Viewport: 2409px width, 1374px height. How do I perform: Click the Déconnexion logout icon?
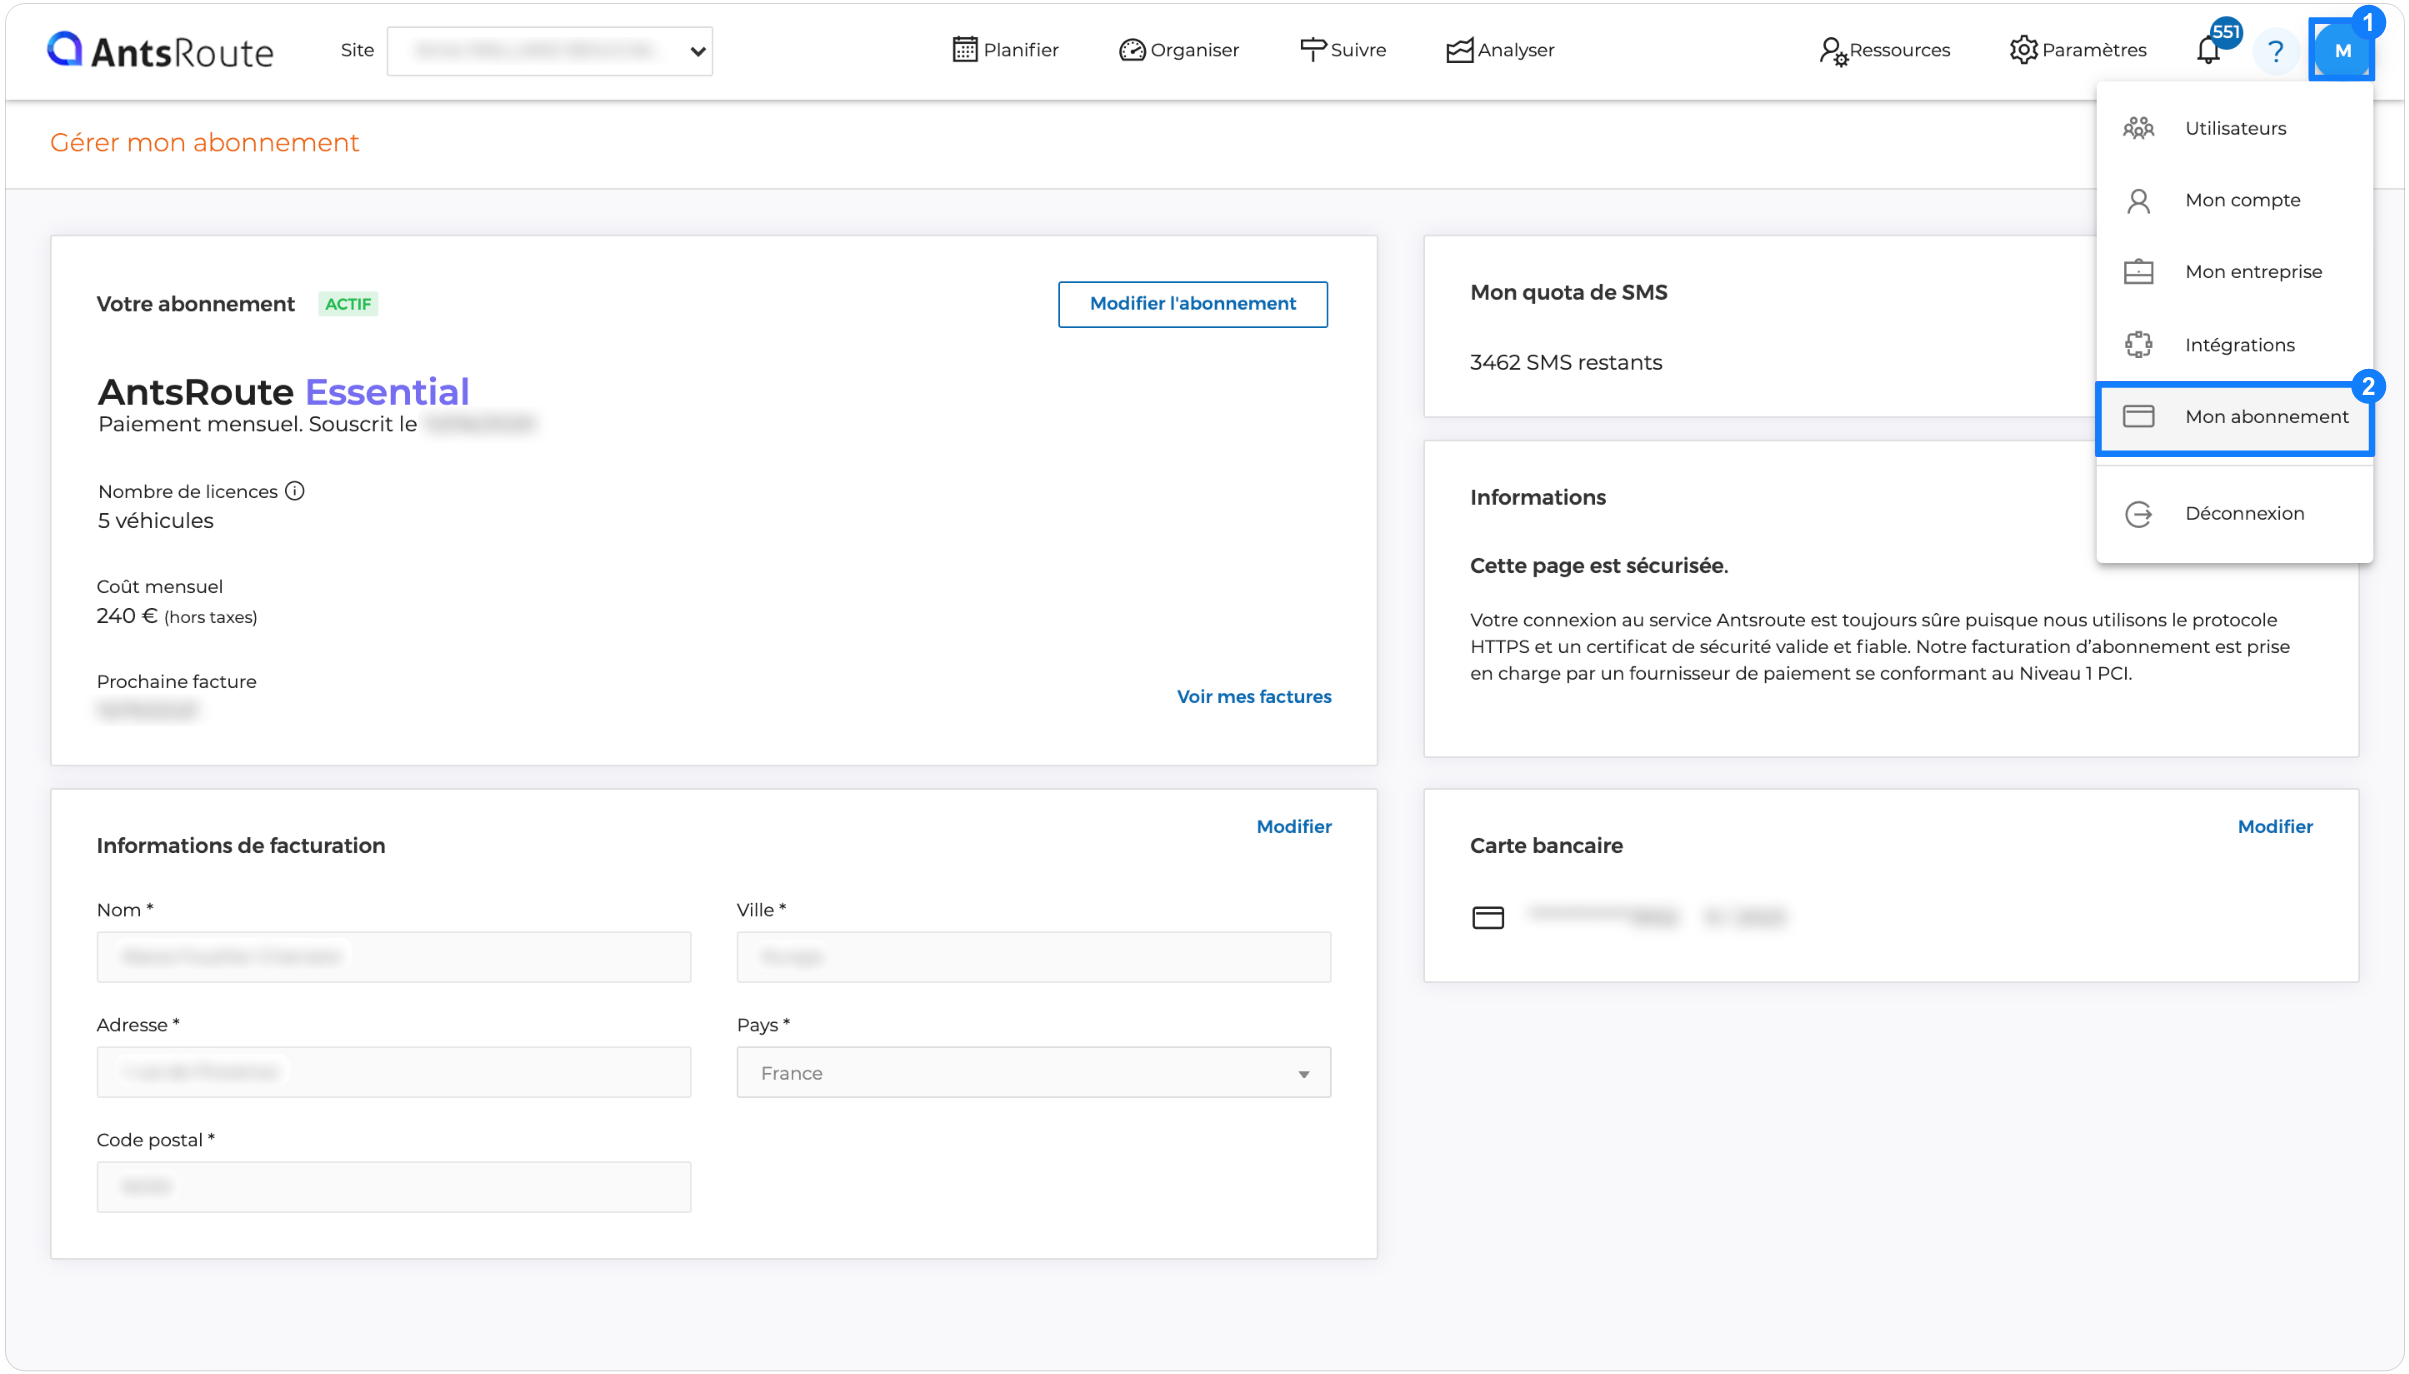pos(2138,514)
